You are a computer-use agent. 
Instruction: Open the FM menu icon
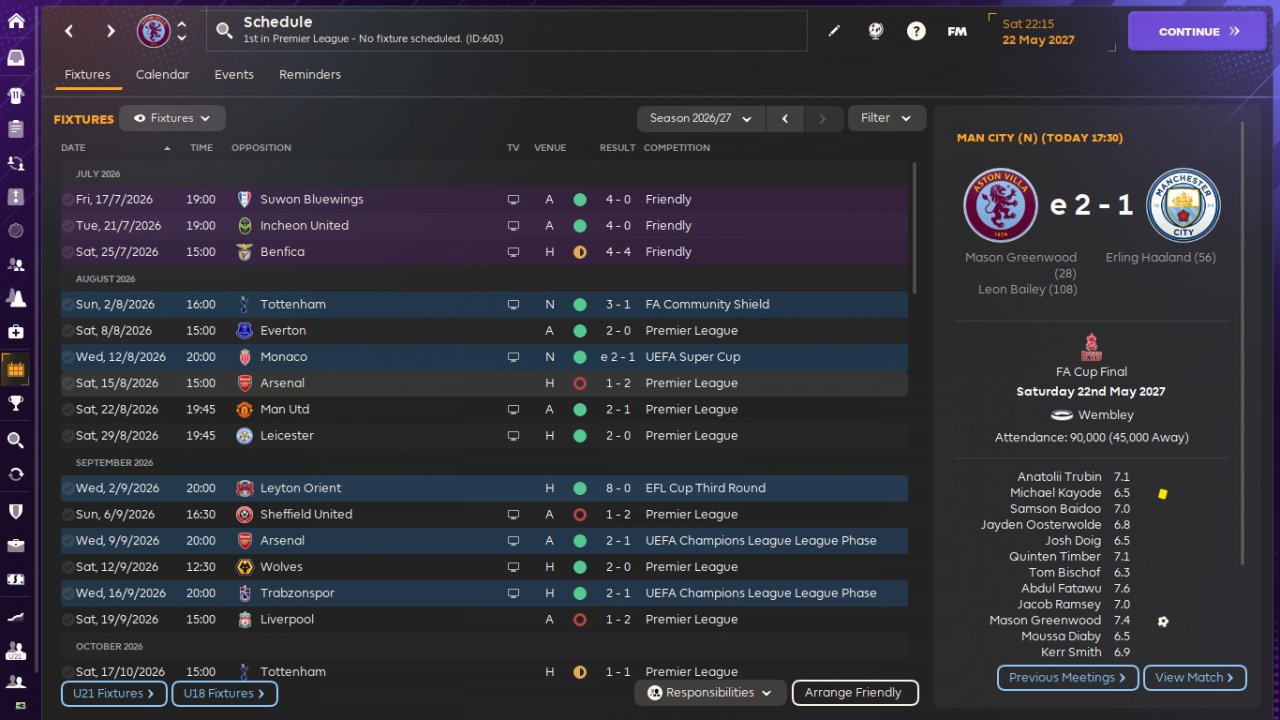pos(957,31)
